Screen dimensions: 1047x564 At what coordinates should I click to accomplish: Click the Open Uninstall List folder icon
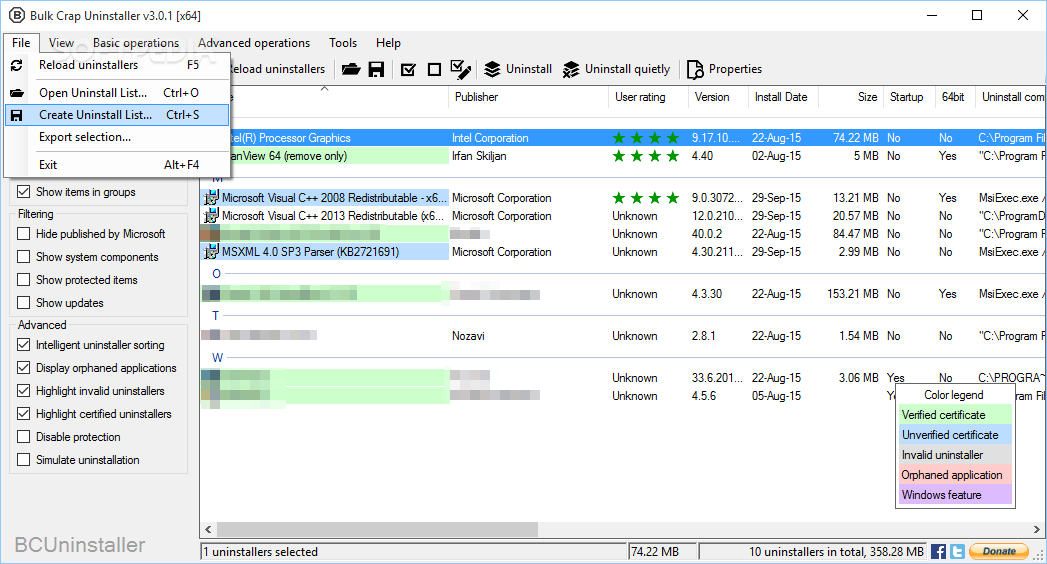pyautogui.click(x=17, y=93)
